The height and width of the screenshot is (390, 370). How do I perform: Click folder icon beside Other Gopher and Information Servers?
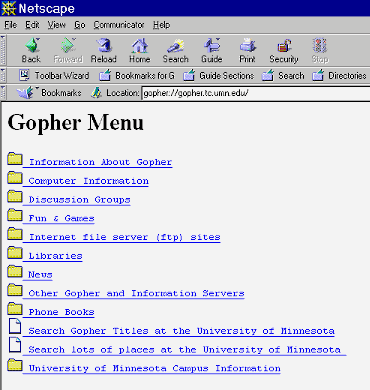coord(15,290)
